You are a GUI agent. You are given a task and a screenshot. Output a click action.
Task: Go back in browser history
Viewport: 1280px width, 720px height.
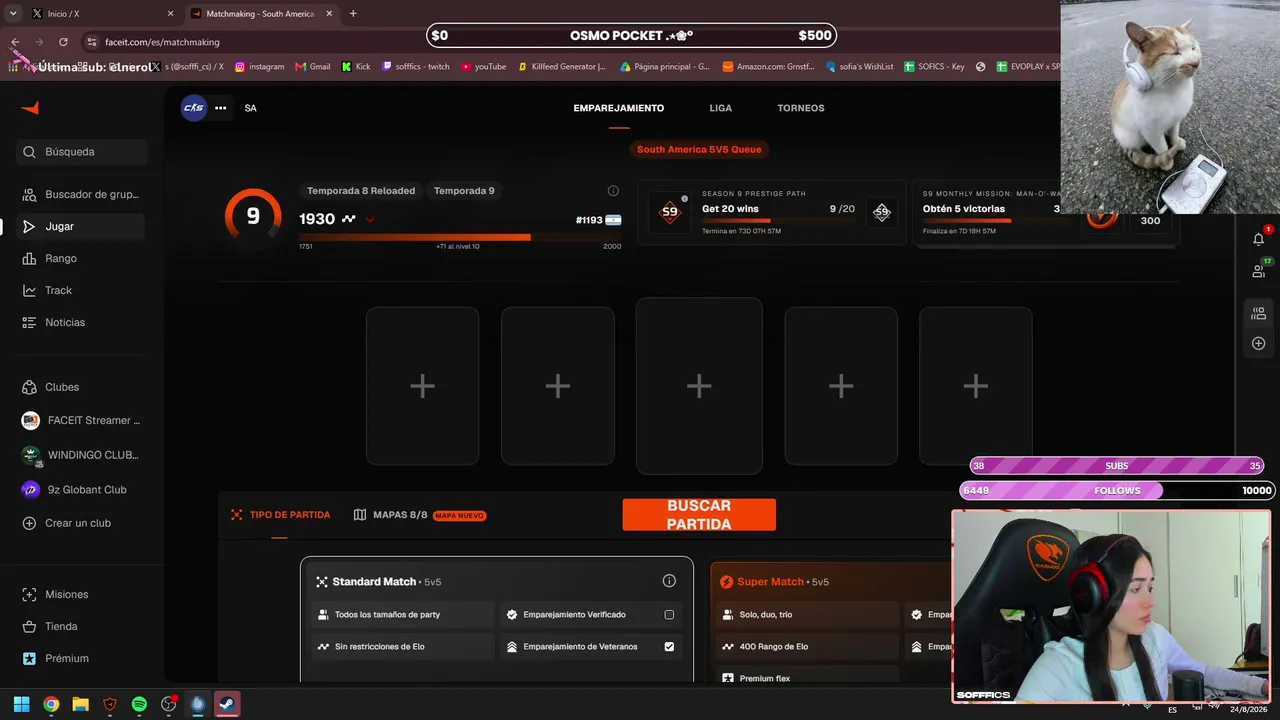[15, 42]
